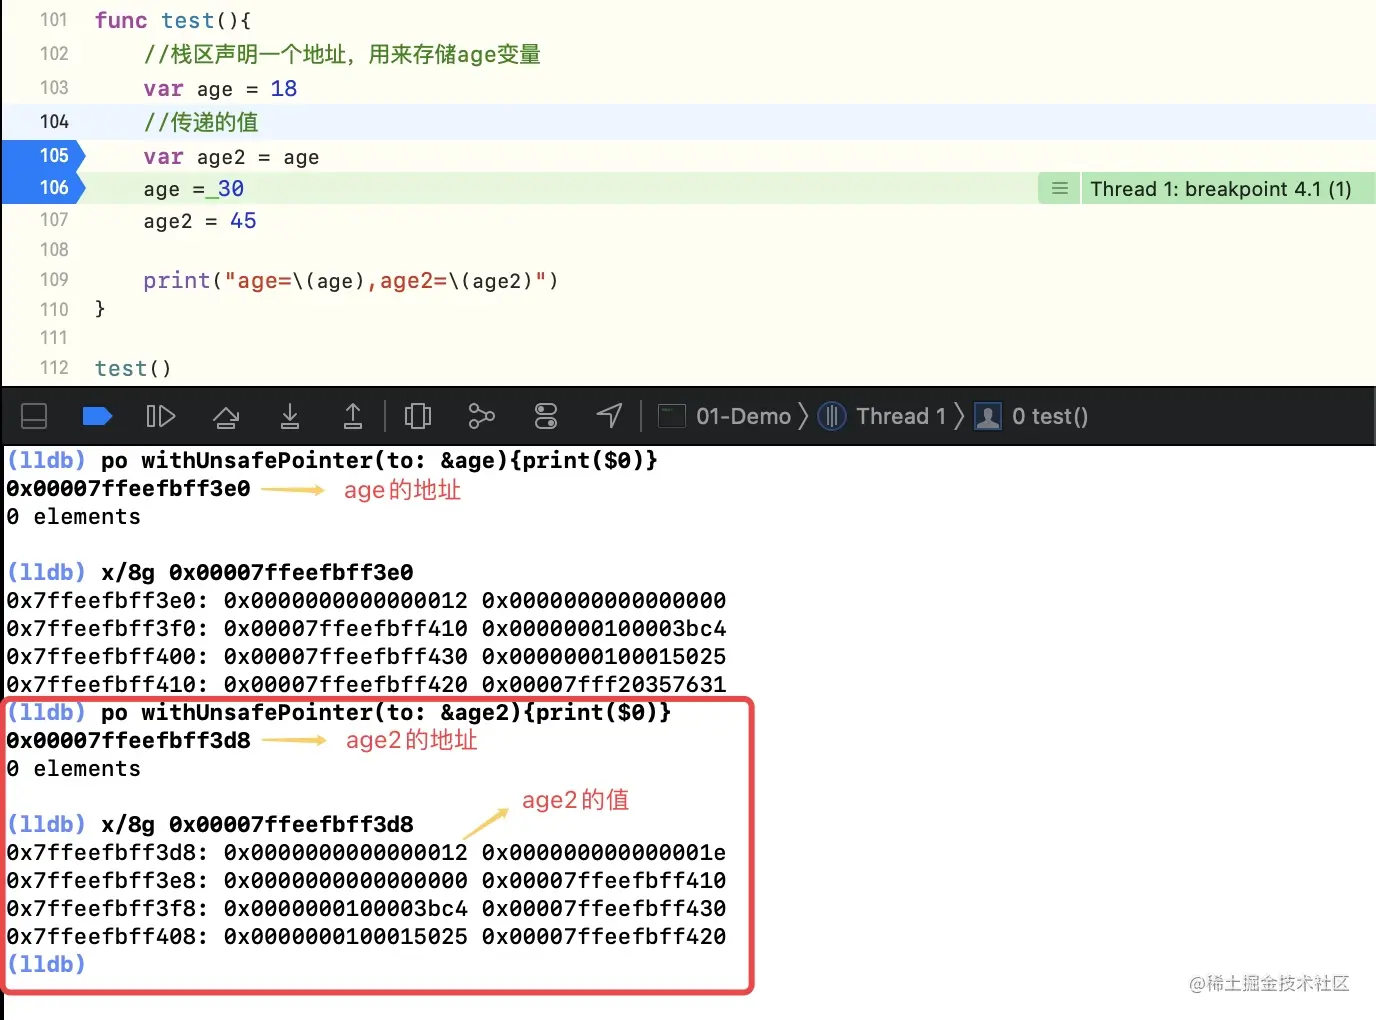Continue program execution button

(x=161, y=416)
